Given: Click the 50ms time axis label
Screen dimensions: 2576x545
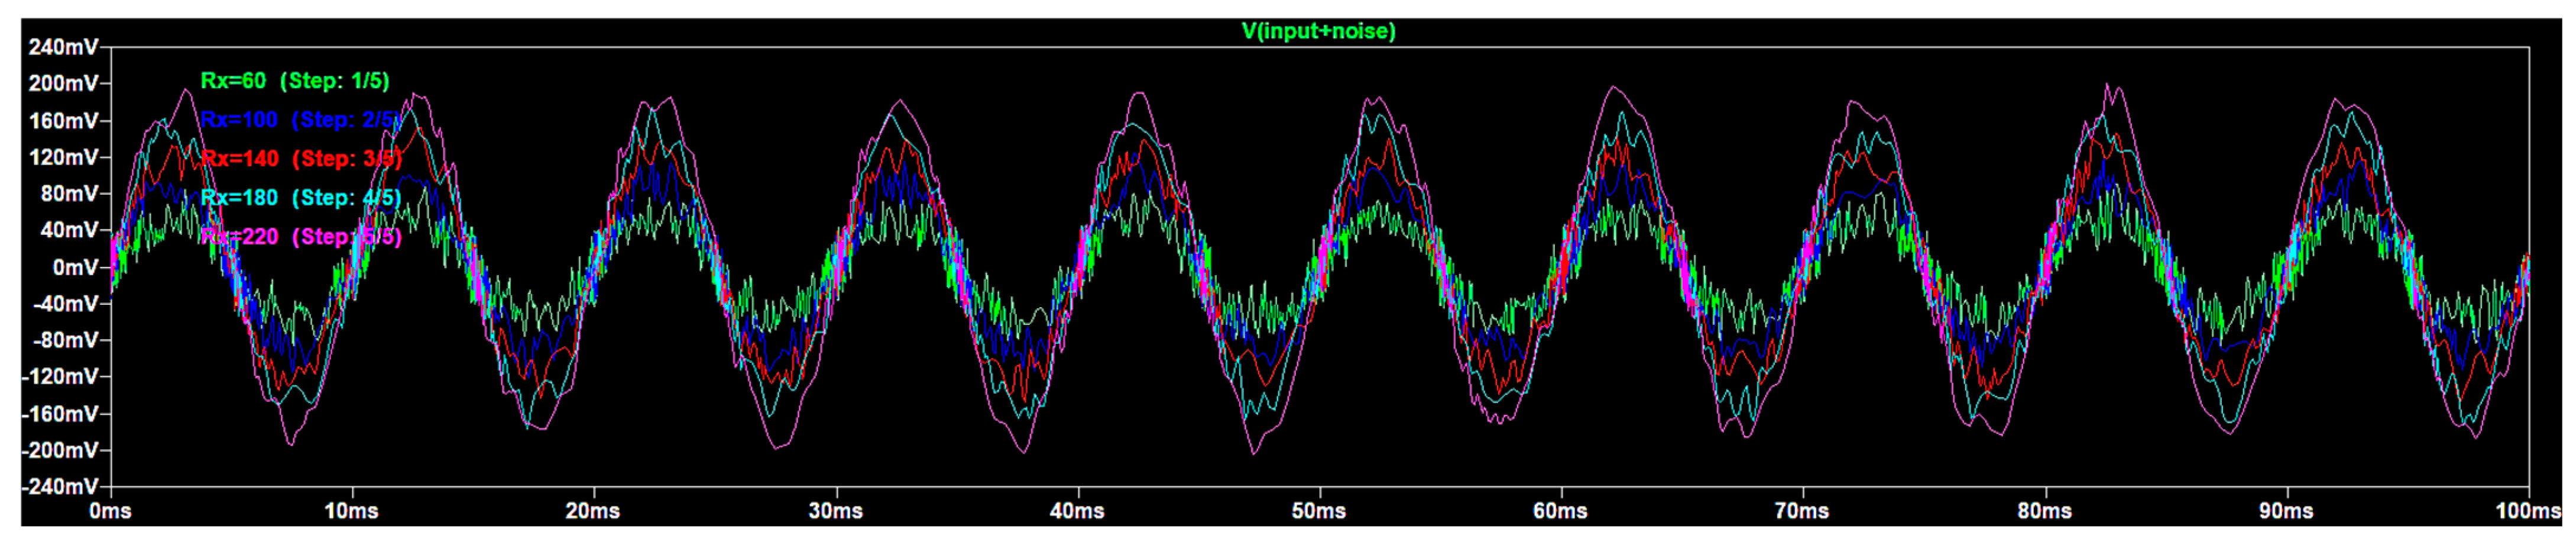Looking at the screenshot, I should pyautogui.click(x=1319, y=512).
